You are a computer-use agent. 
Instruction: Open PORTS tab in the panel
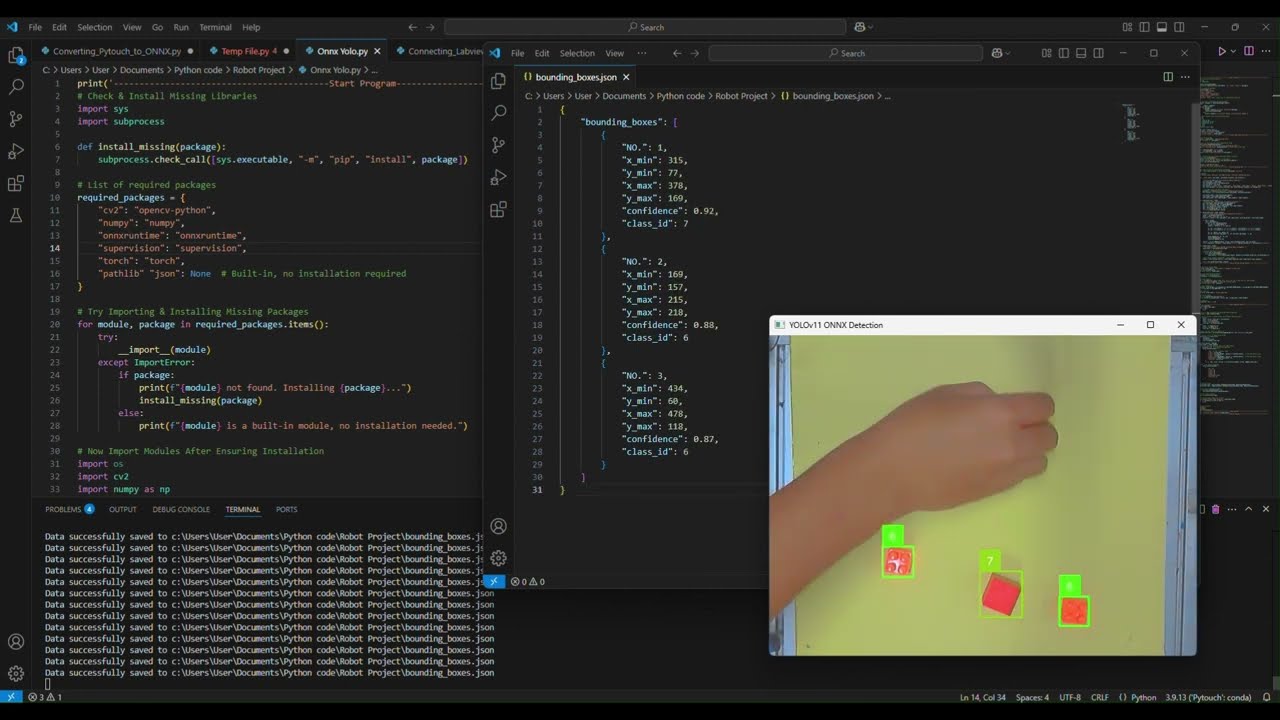click(x=286, y=509)
